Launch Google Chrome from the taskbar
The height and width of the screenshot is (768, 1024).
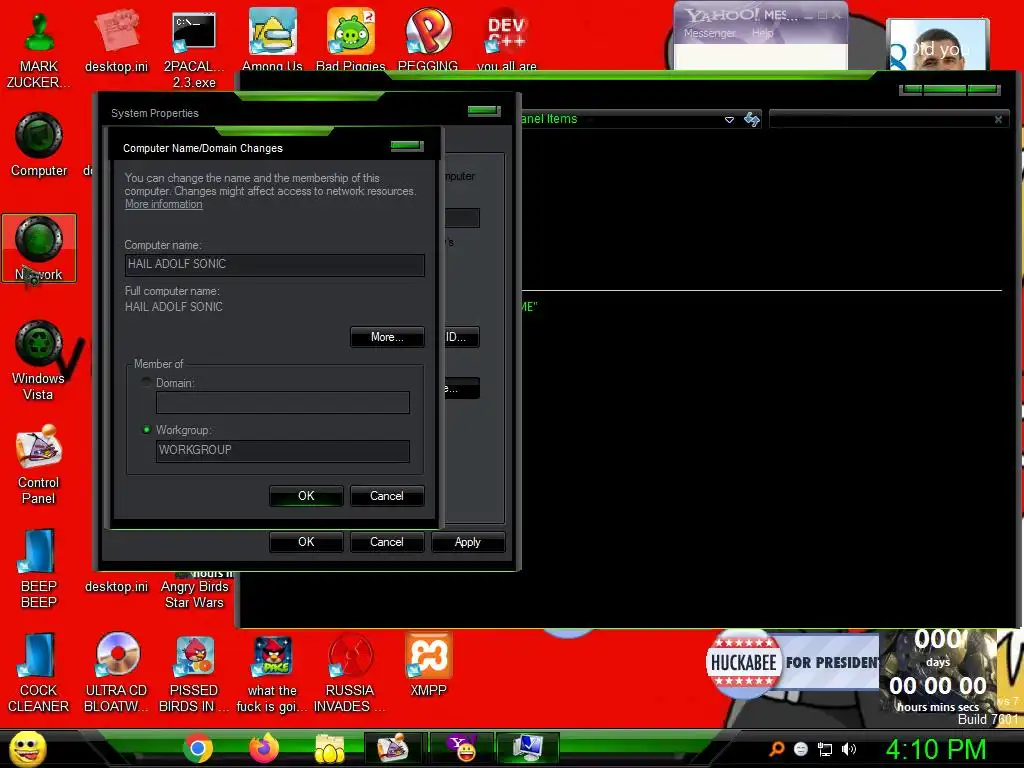click(x=198, y=748)
